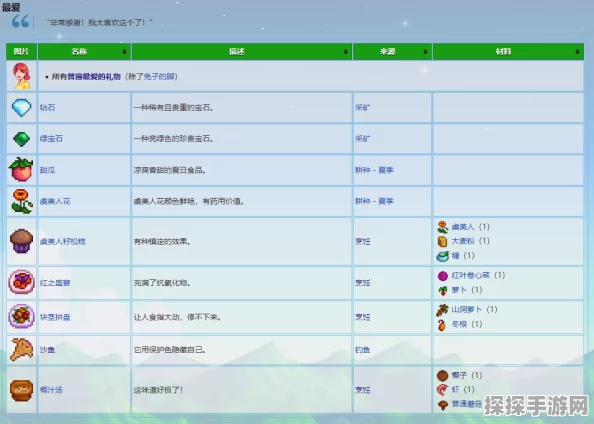This screenshot has height=424, width=594.
Task: Open the 萝卜 ingredient link
Action: coord(459,290)
